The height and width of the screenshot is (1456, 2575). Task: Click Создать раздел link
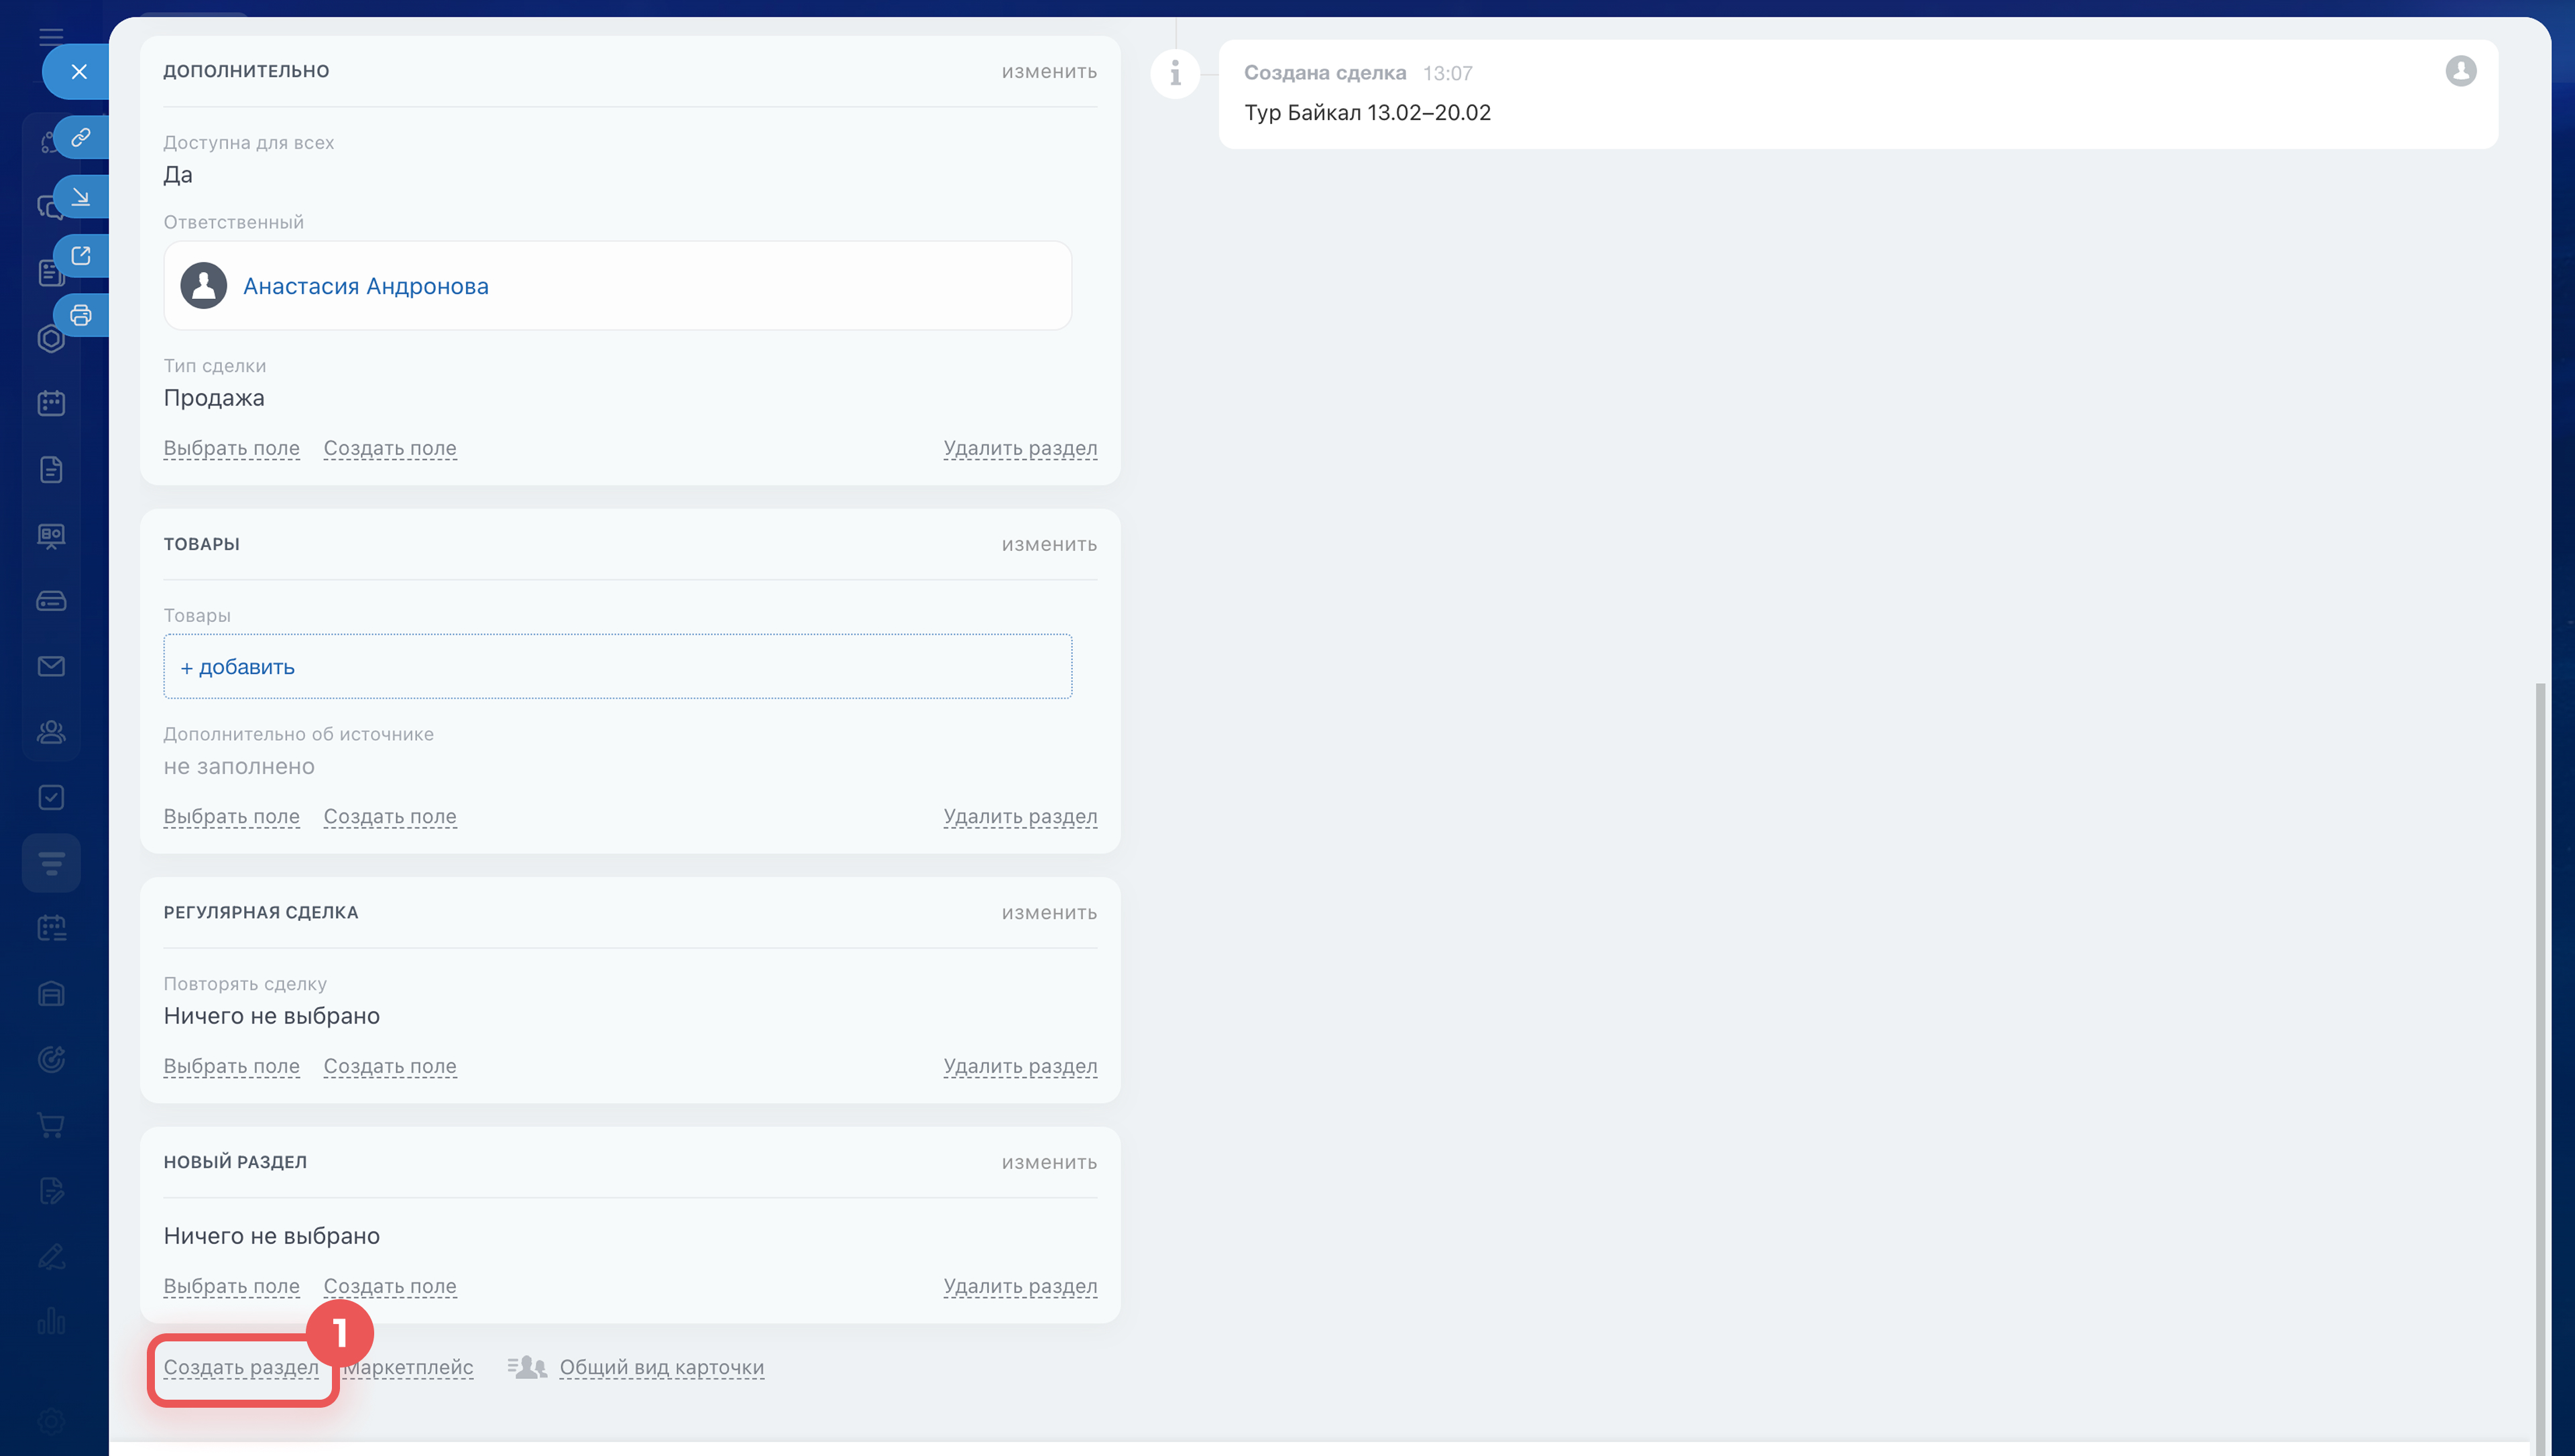point(241,1367)
